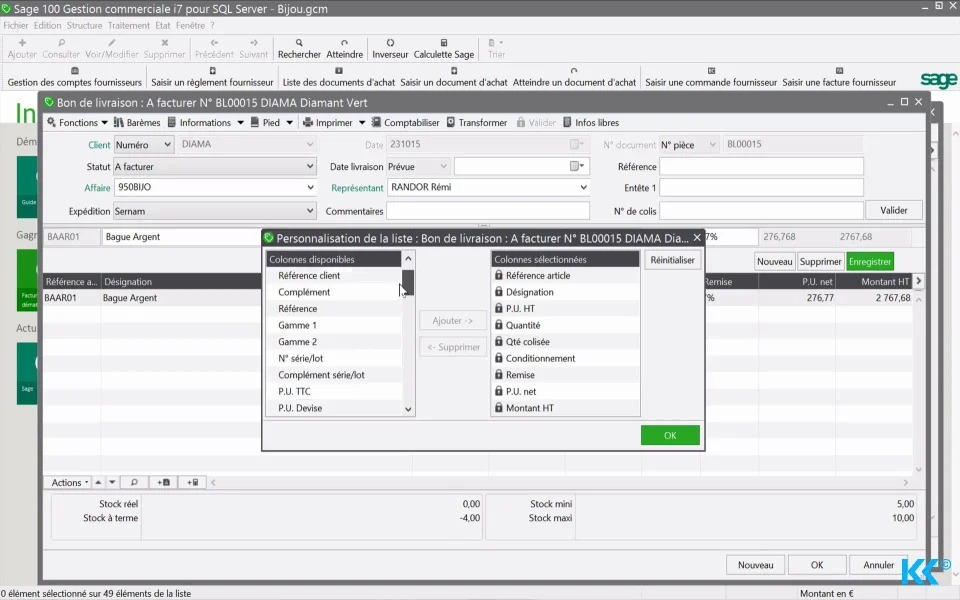Click the move line down arrow
The width and height of the screenshot is (960, 600).
112,482
